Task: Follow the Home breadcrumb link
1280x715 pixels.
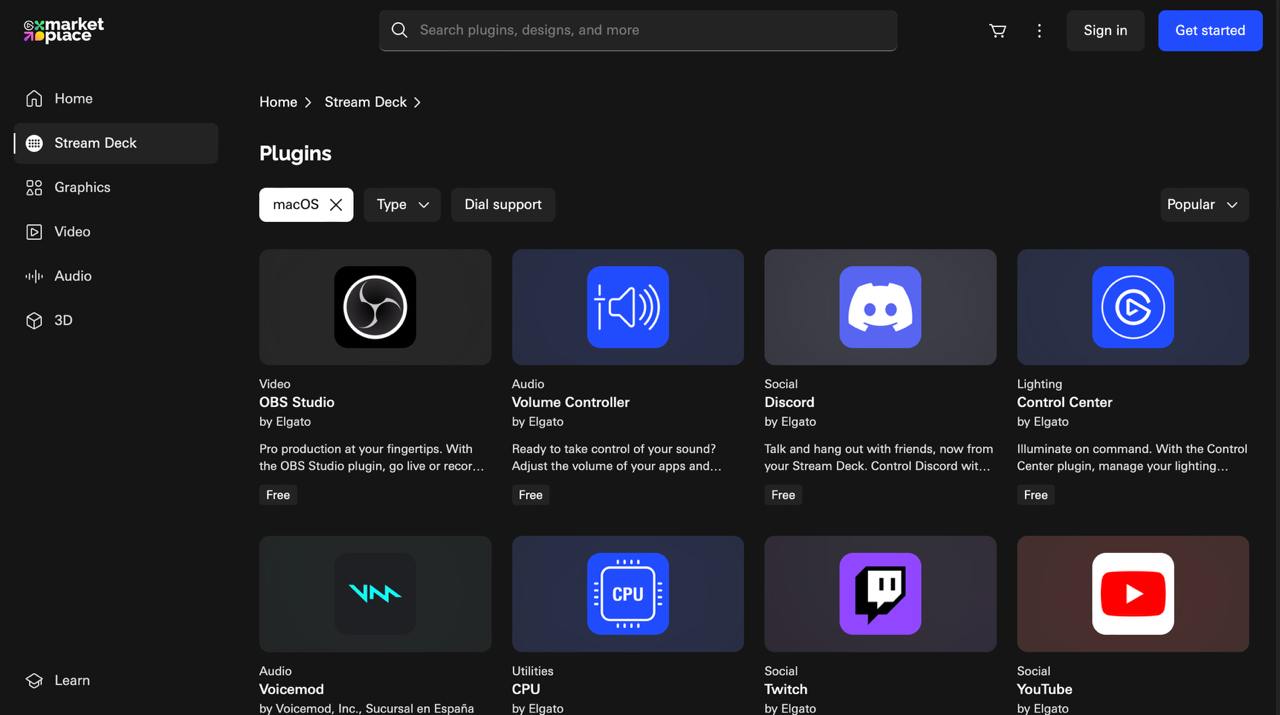Action: [x=278, y=102]
